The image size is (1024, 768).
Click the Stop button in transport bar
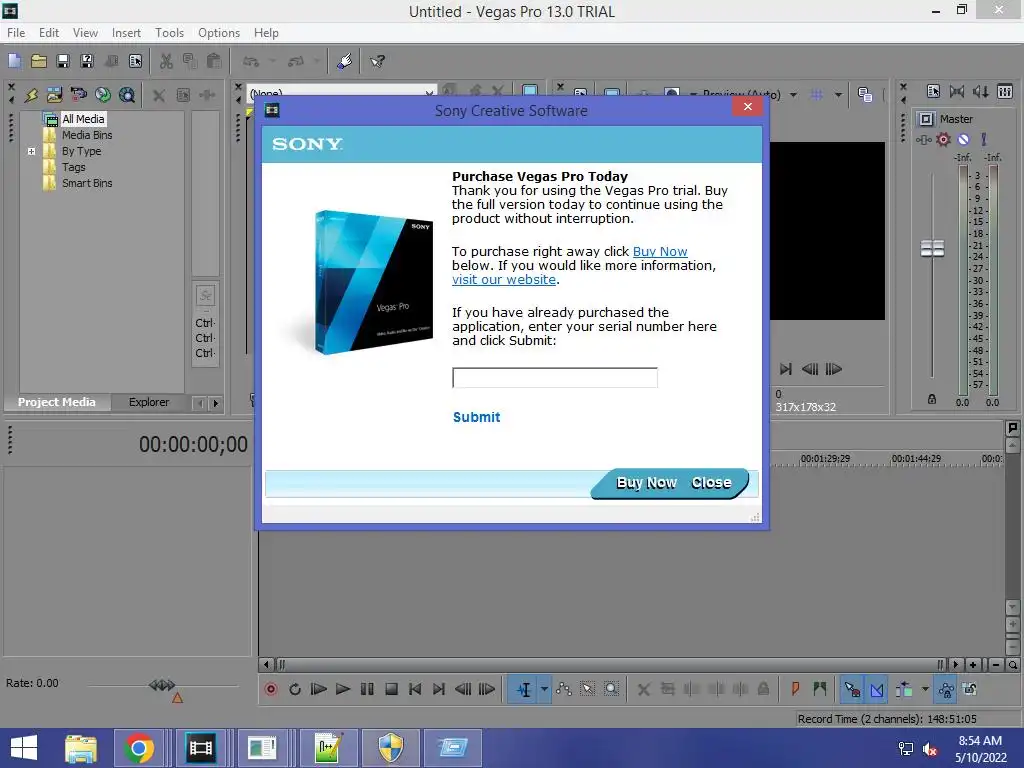click(391, 689)
